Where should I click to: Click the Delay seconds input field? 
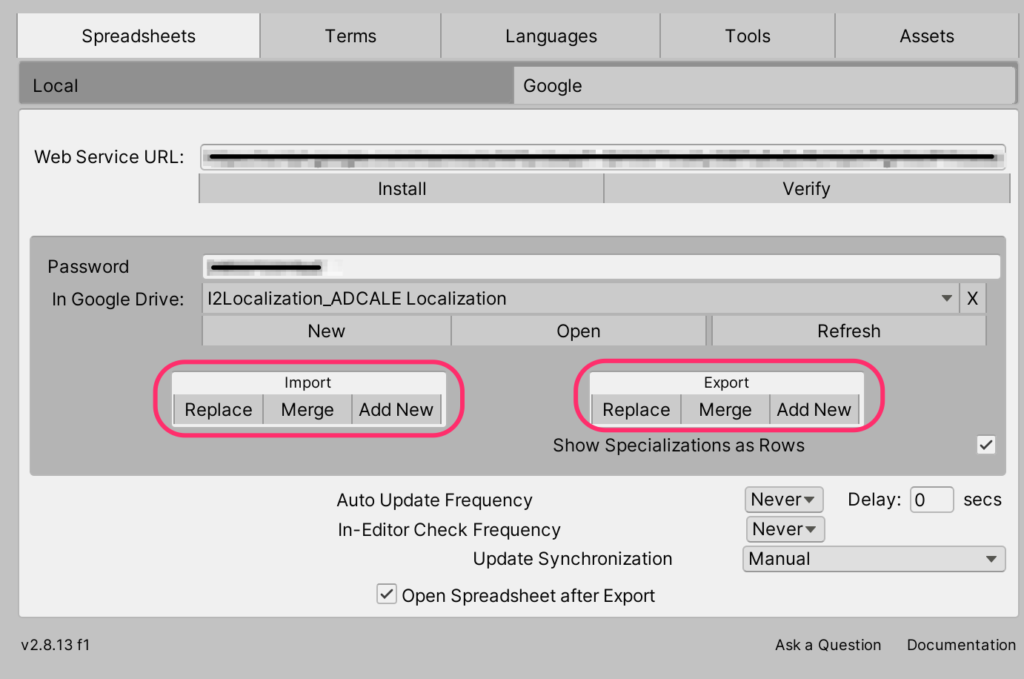pos(930,499)
